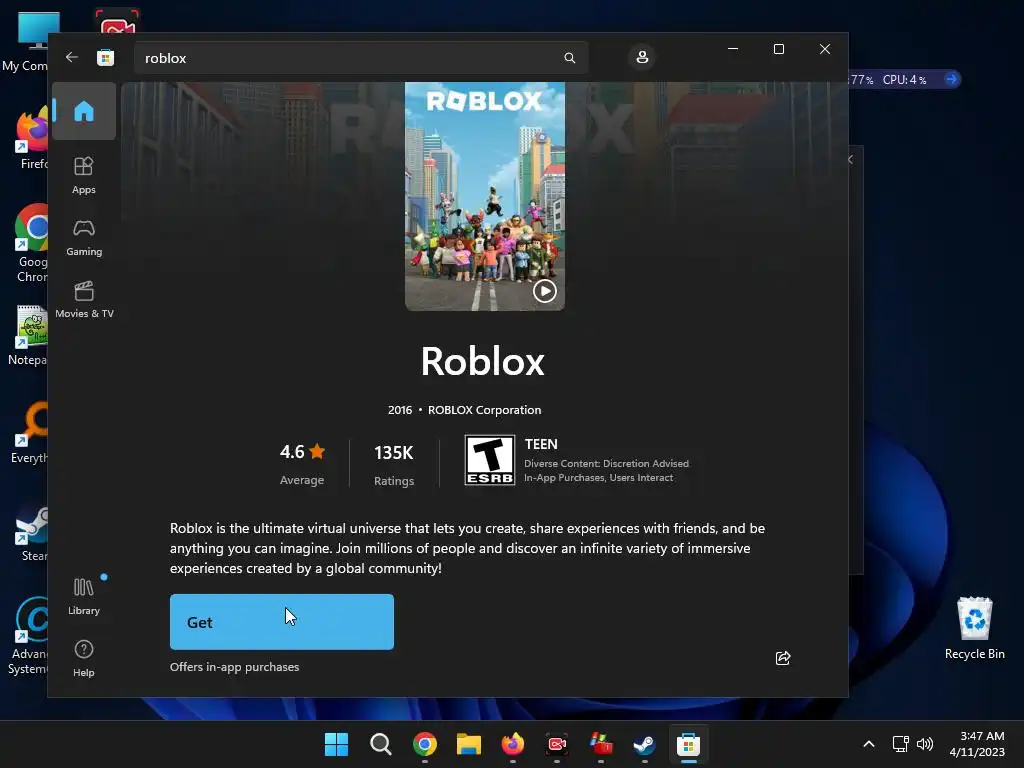The width and height of the screenshot is (1024, 768).
Task: Open the user account profile icon
Action: coord(642,57)
